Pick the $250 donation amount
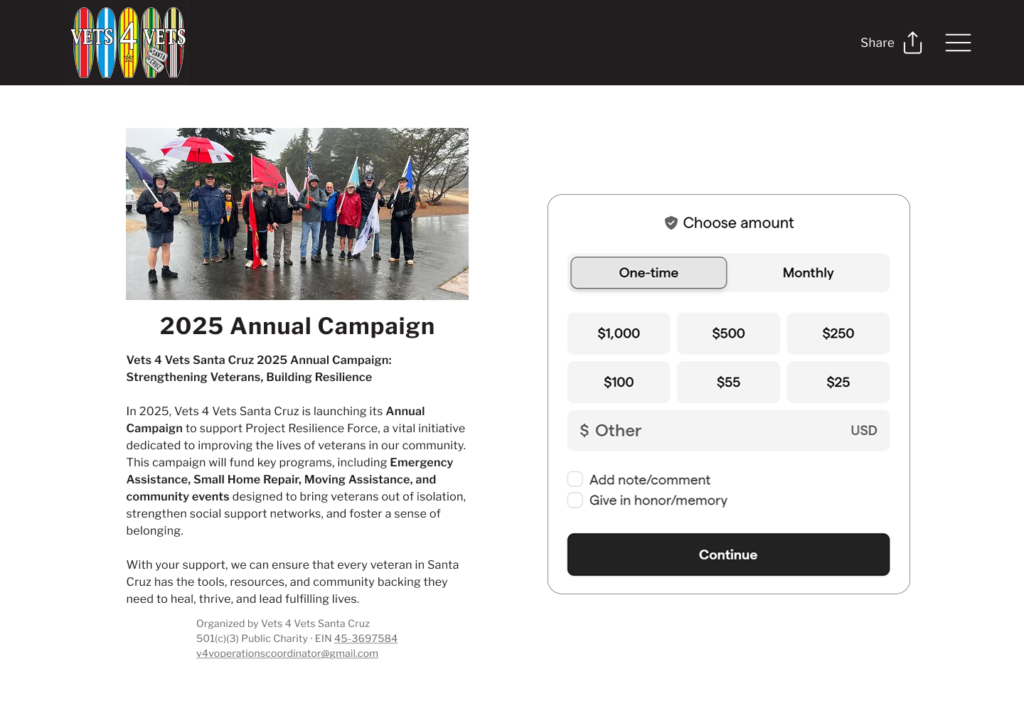1024x723 pixels. click(x=838, y=334)
